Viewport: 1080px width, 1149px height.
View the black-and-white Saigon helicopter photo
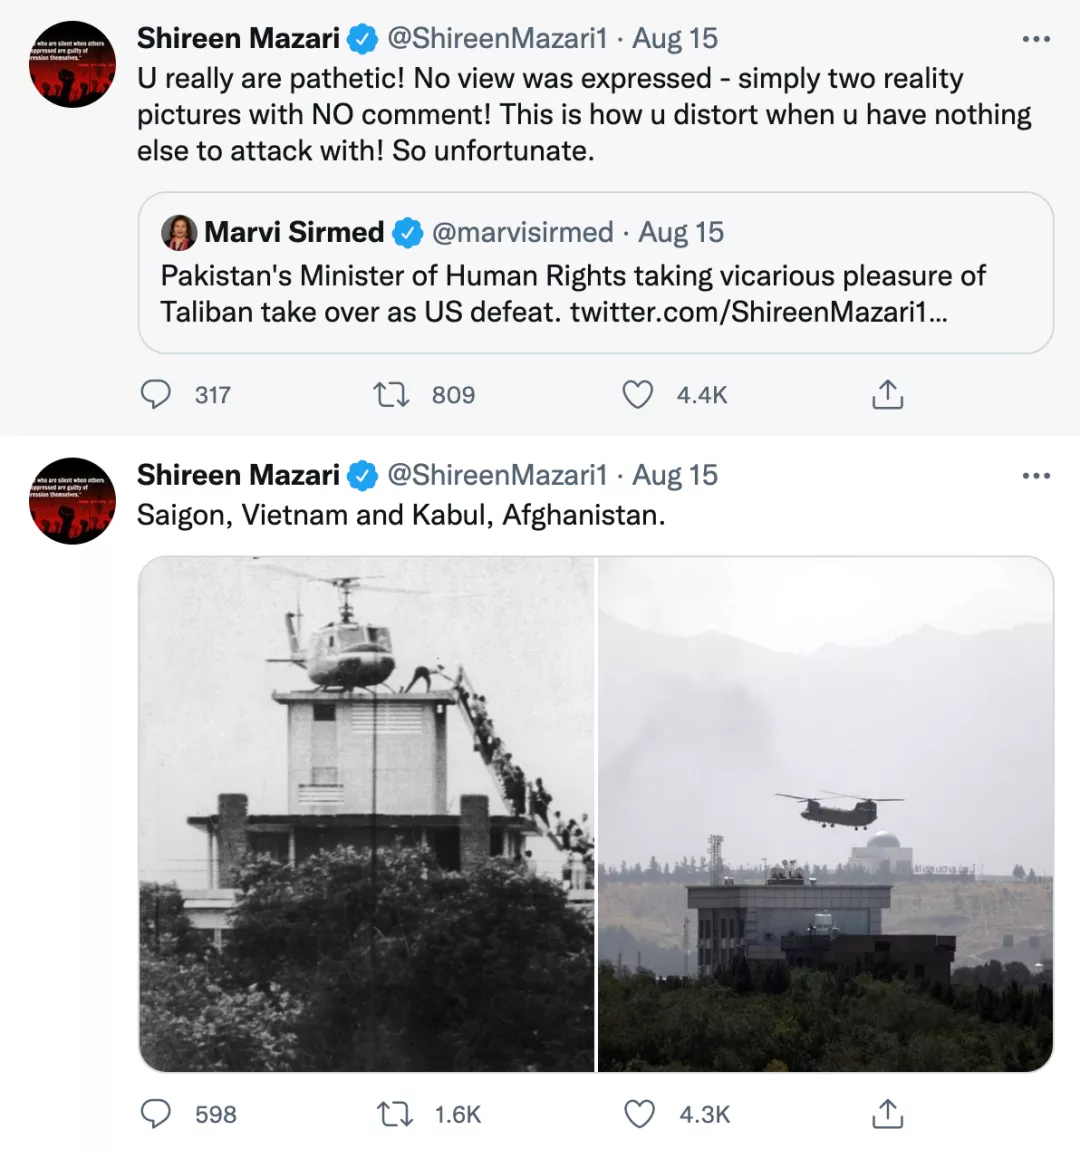pyautogui.click(x=366, y=814)
